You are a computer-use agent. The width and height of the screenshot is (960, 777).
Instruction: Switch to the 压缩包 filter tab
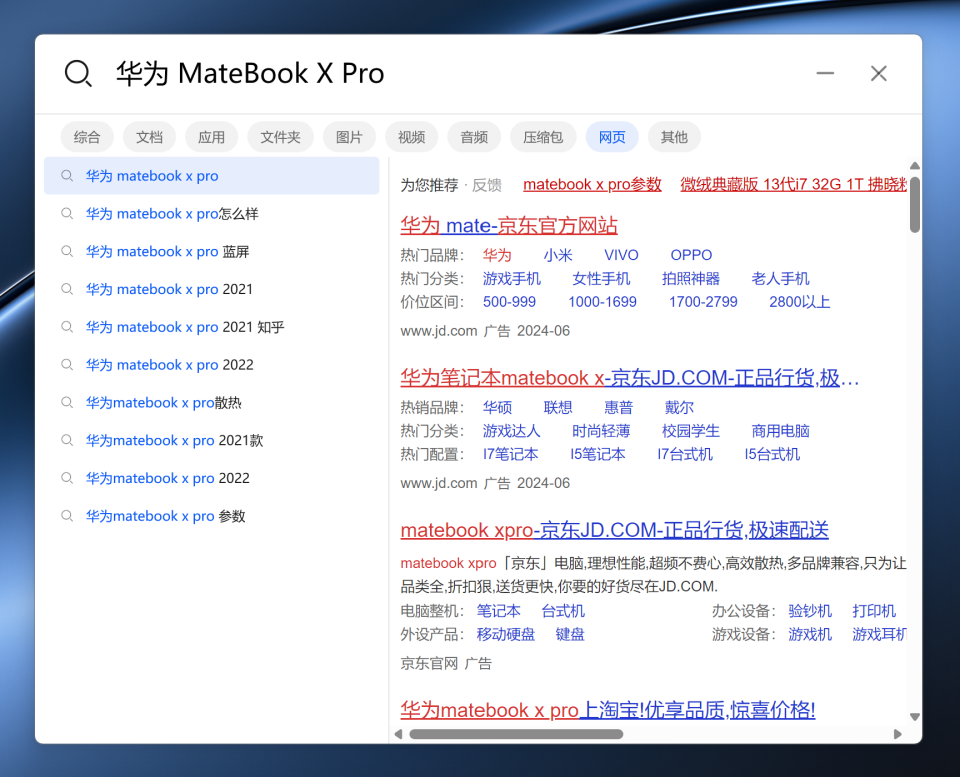543,137
